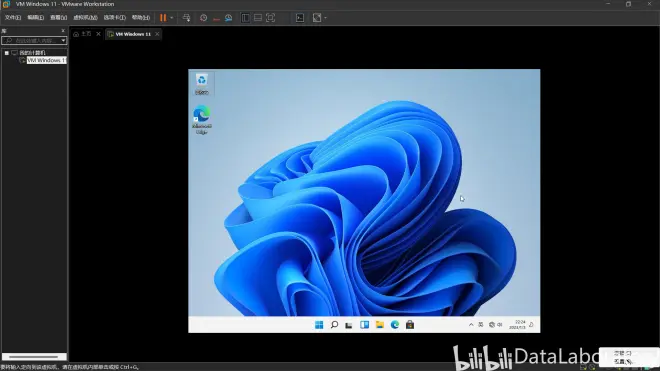Image resolution: width=660 pixels, height=371 pixels.
Task: Click the stretch guest display icon
Action: 317,18
